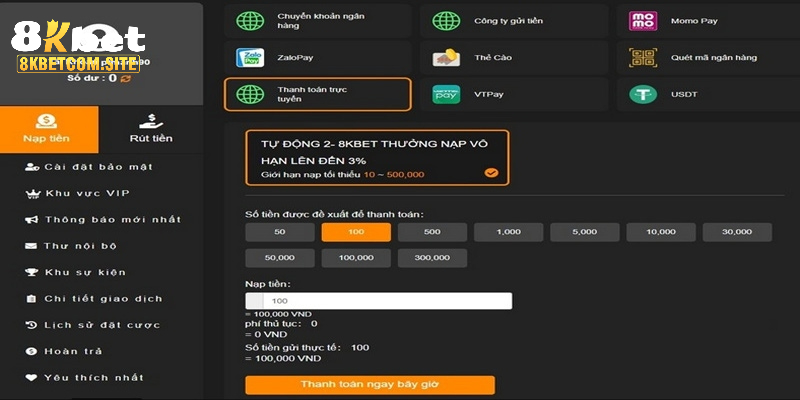
Task: Click the QR code icon for Quét mã ngân hàng
Action: click(x=643, y=58)
